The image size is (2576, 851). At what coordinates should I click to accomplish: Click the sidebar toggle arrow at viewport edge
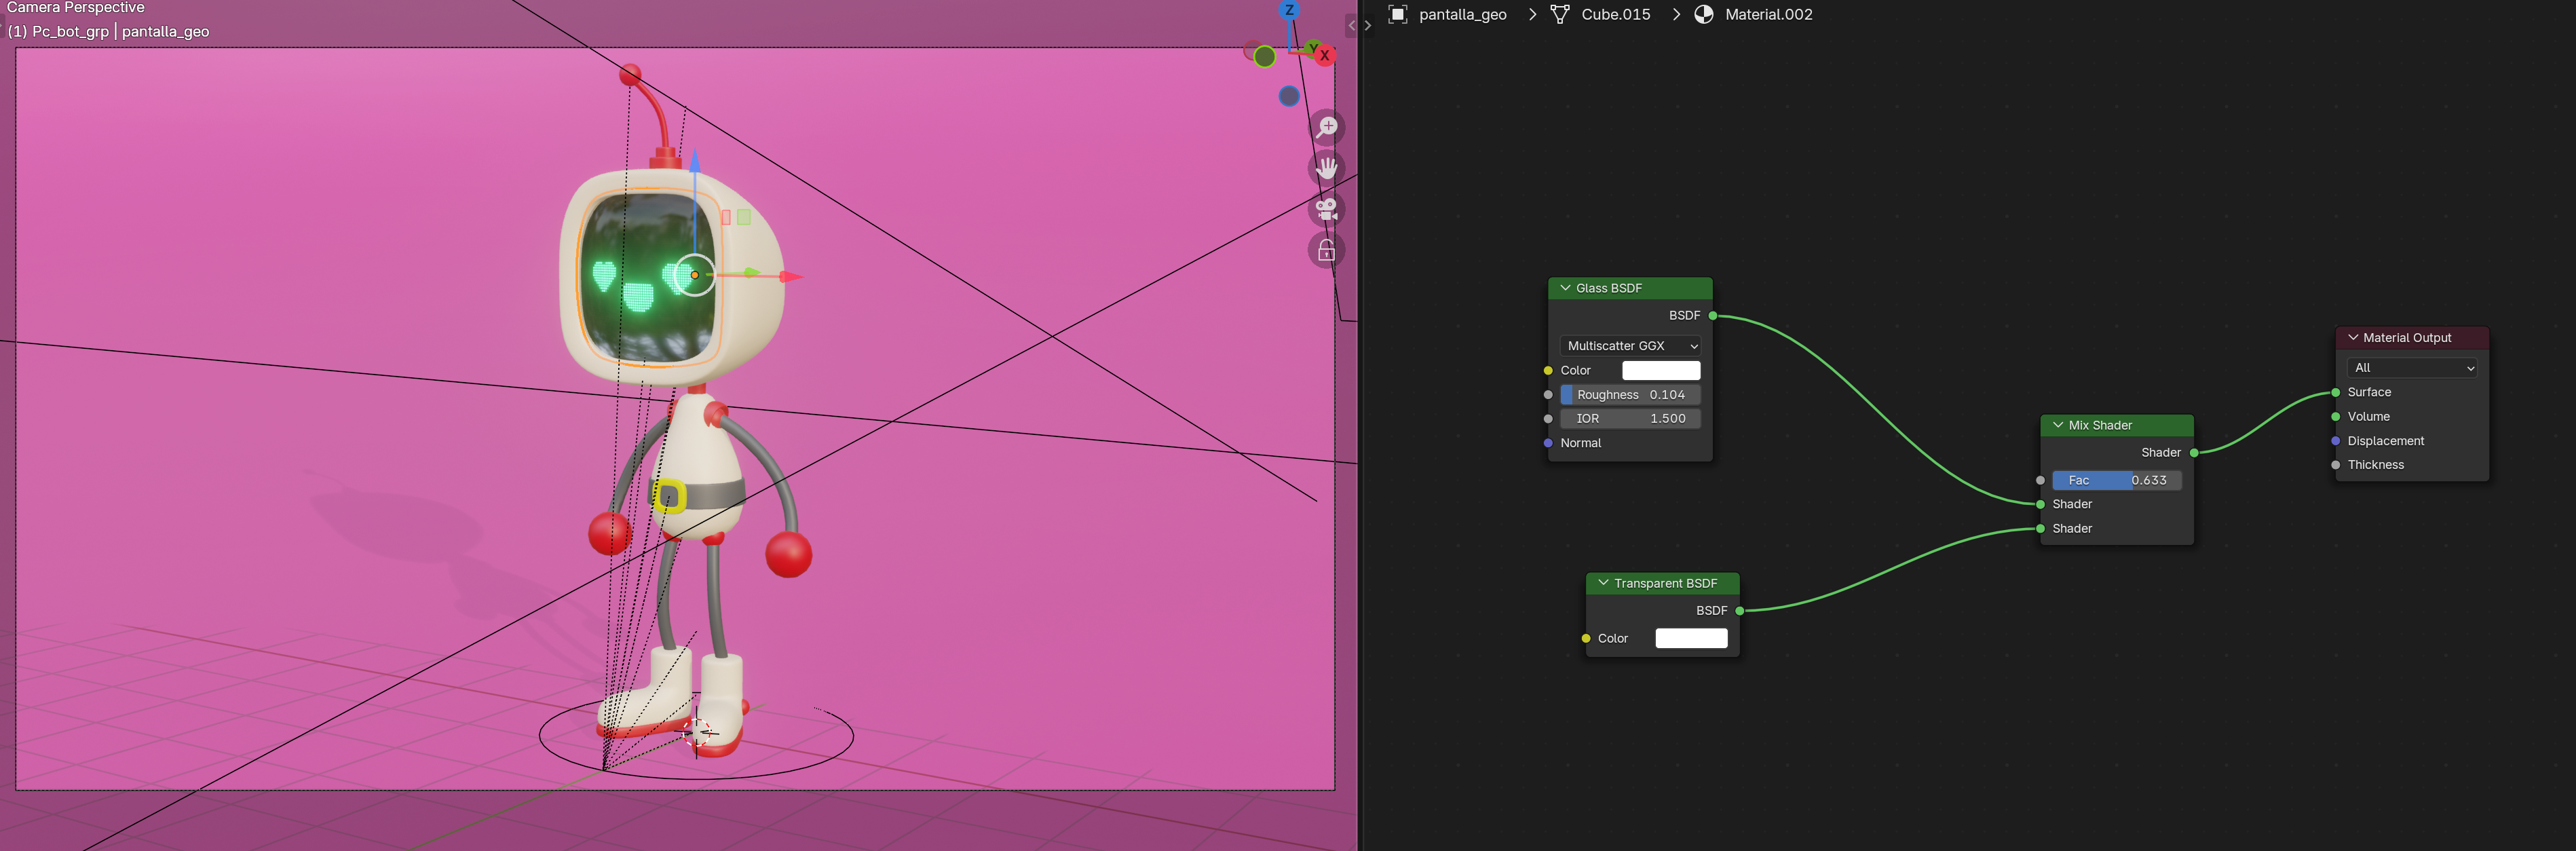click(1351, 26)
